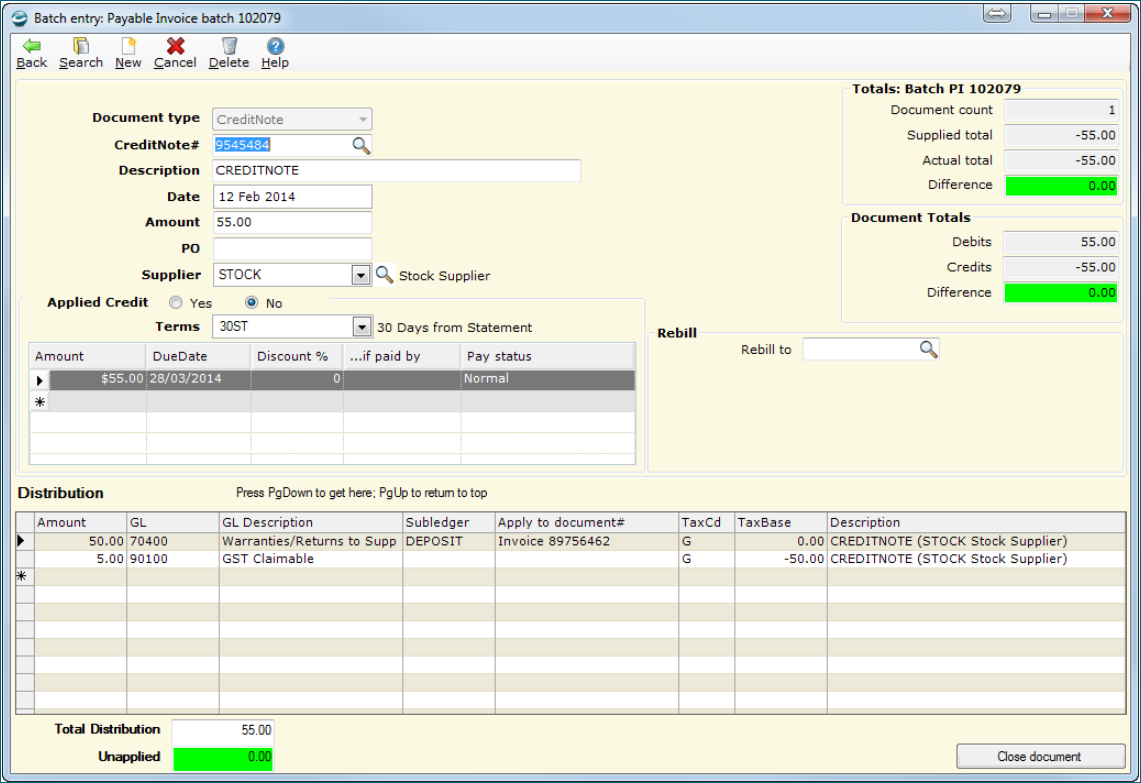Click the empty PO field
The width and height of the screenshot is (1141, 783).
point(293,248)
